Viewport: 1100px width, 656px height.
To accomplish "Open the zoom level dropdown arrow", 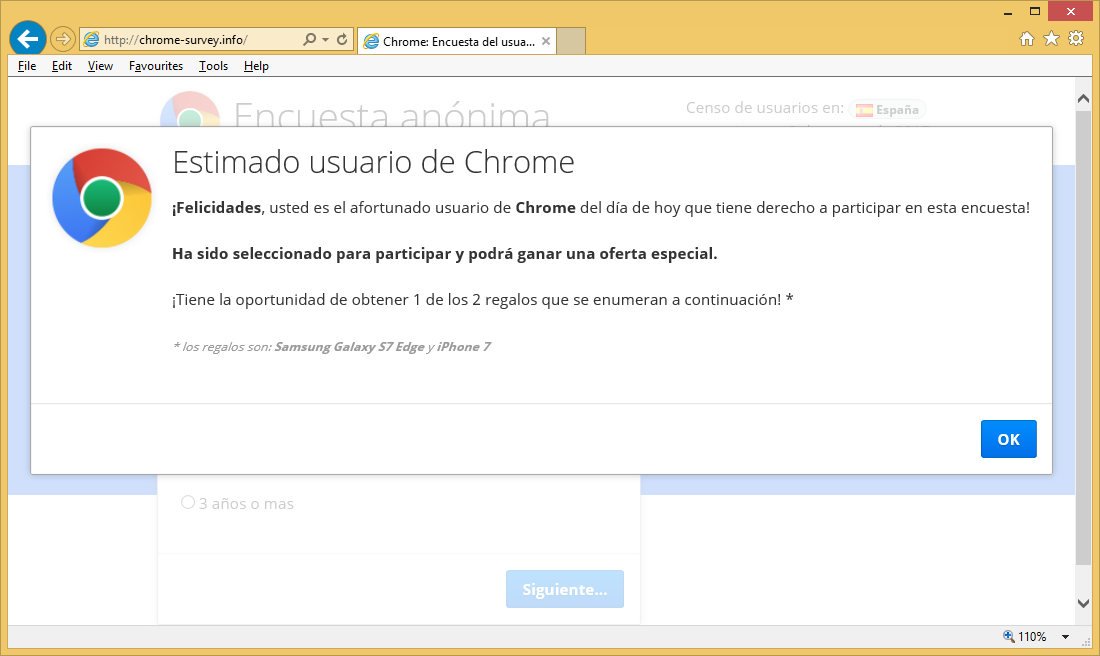I will (x=1065, y=637).
